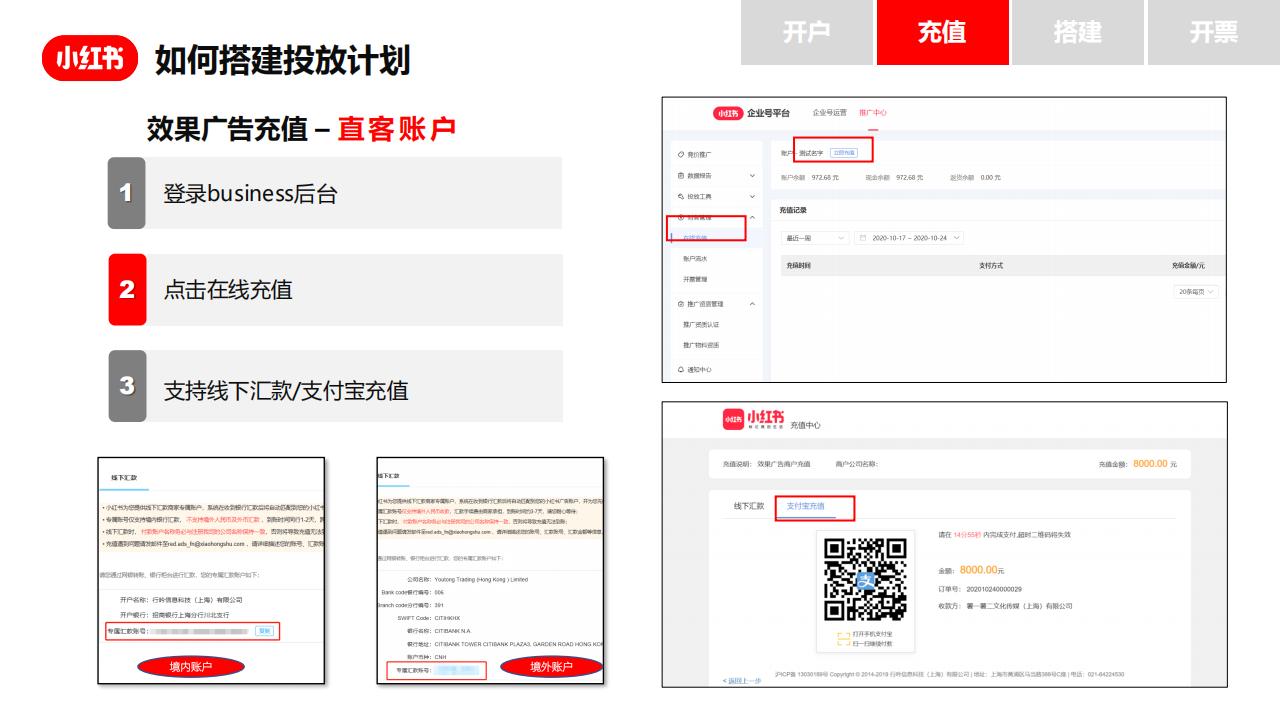Open 推广物料资质 in the sidebar

[x=701, y=345]
